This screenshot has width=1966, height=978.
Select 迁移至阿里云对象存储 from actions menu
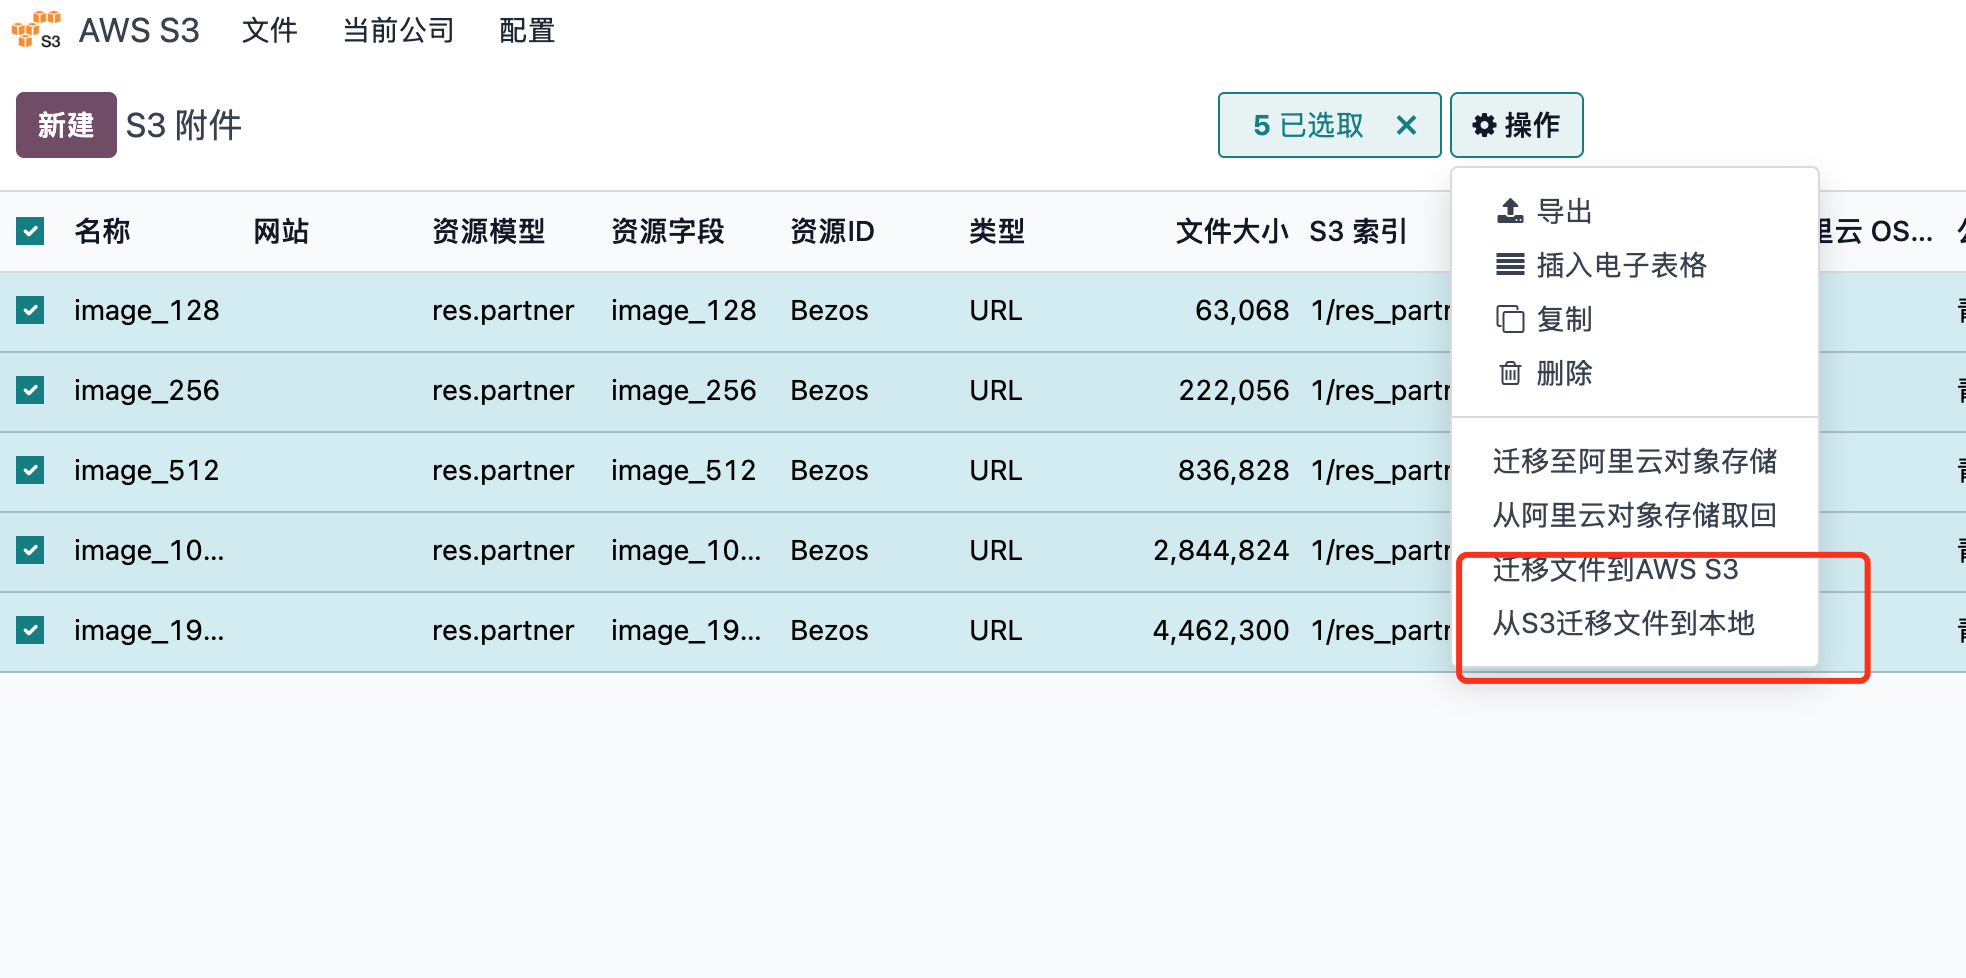coord(1635,461)
